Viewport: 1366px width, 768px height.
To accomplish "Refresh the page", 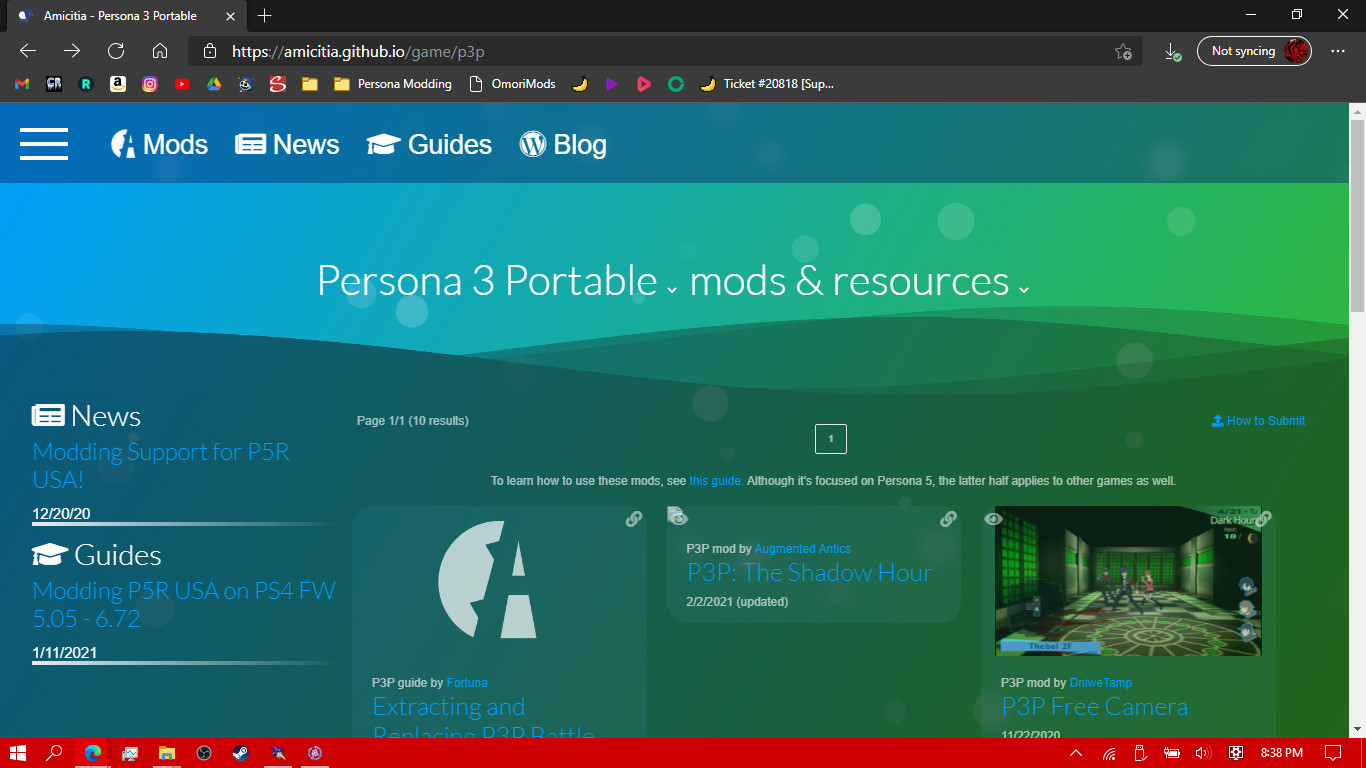I will pos(116,51).
